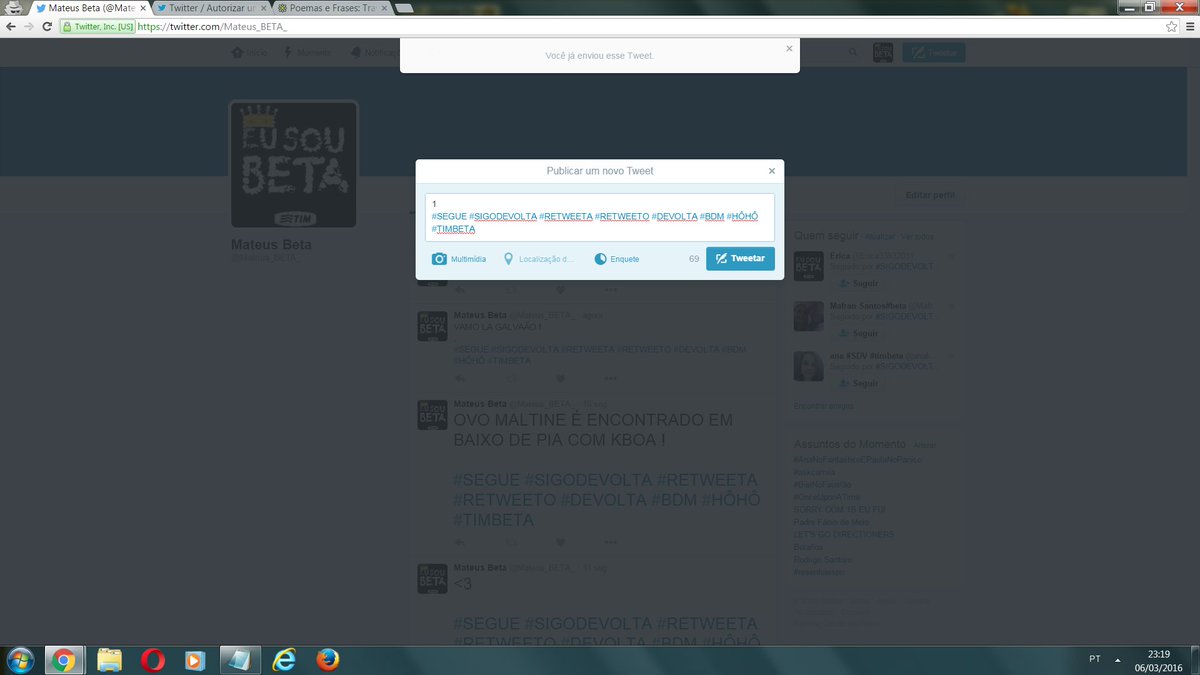Like the OVO MALTINE tweet heart icon
The image size is (1200, 675).
561,543
